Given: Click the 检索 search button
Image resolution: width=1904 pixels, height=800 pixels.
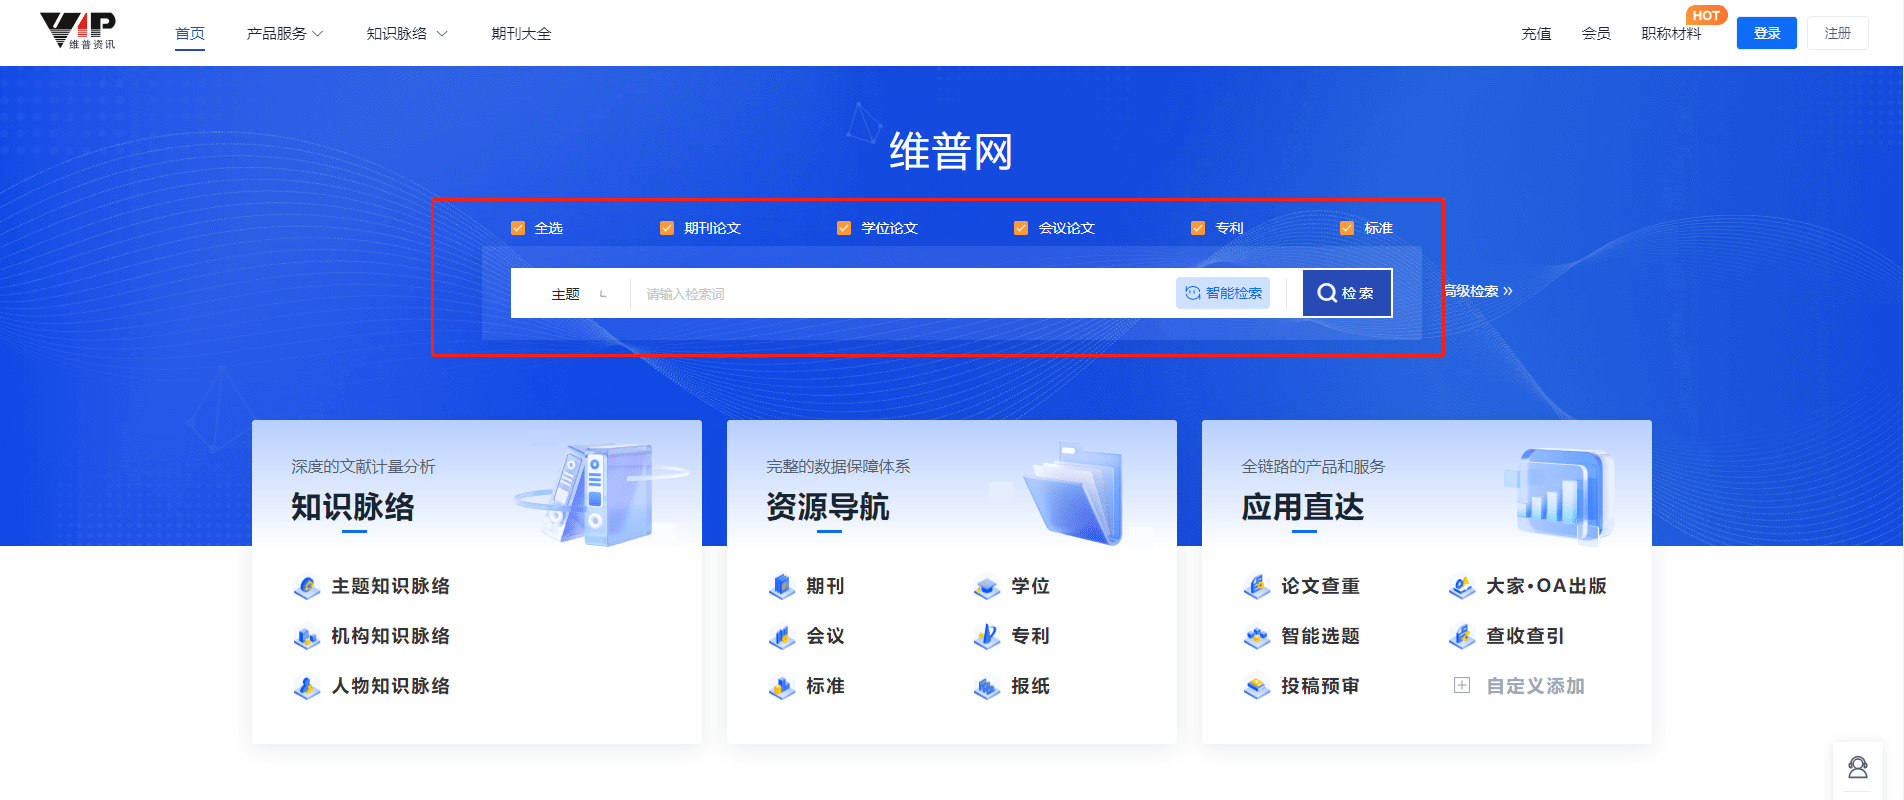Looking at the screenshot, I should (x=1346, y=293).
